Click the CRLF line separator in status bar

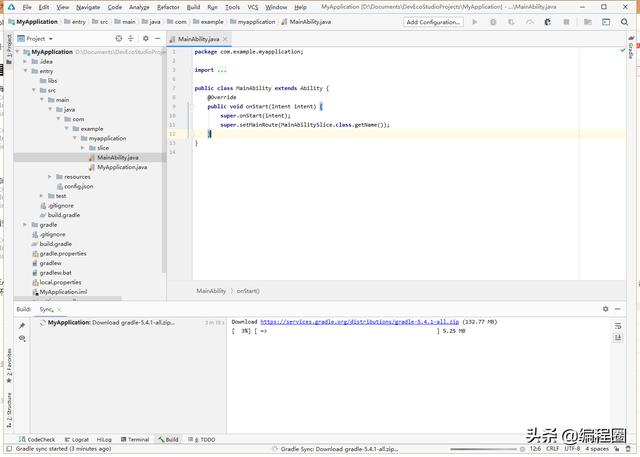(x=553, y=449)
